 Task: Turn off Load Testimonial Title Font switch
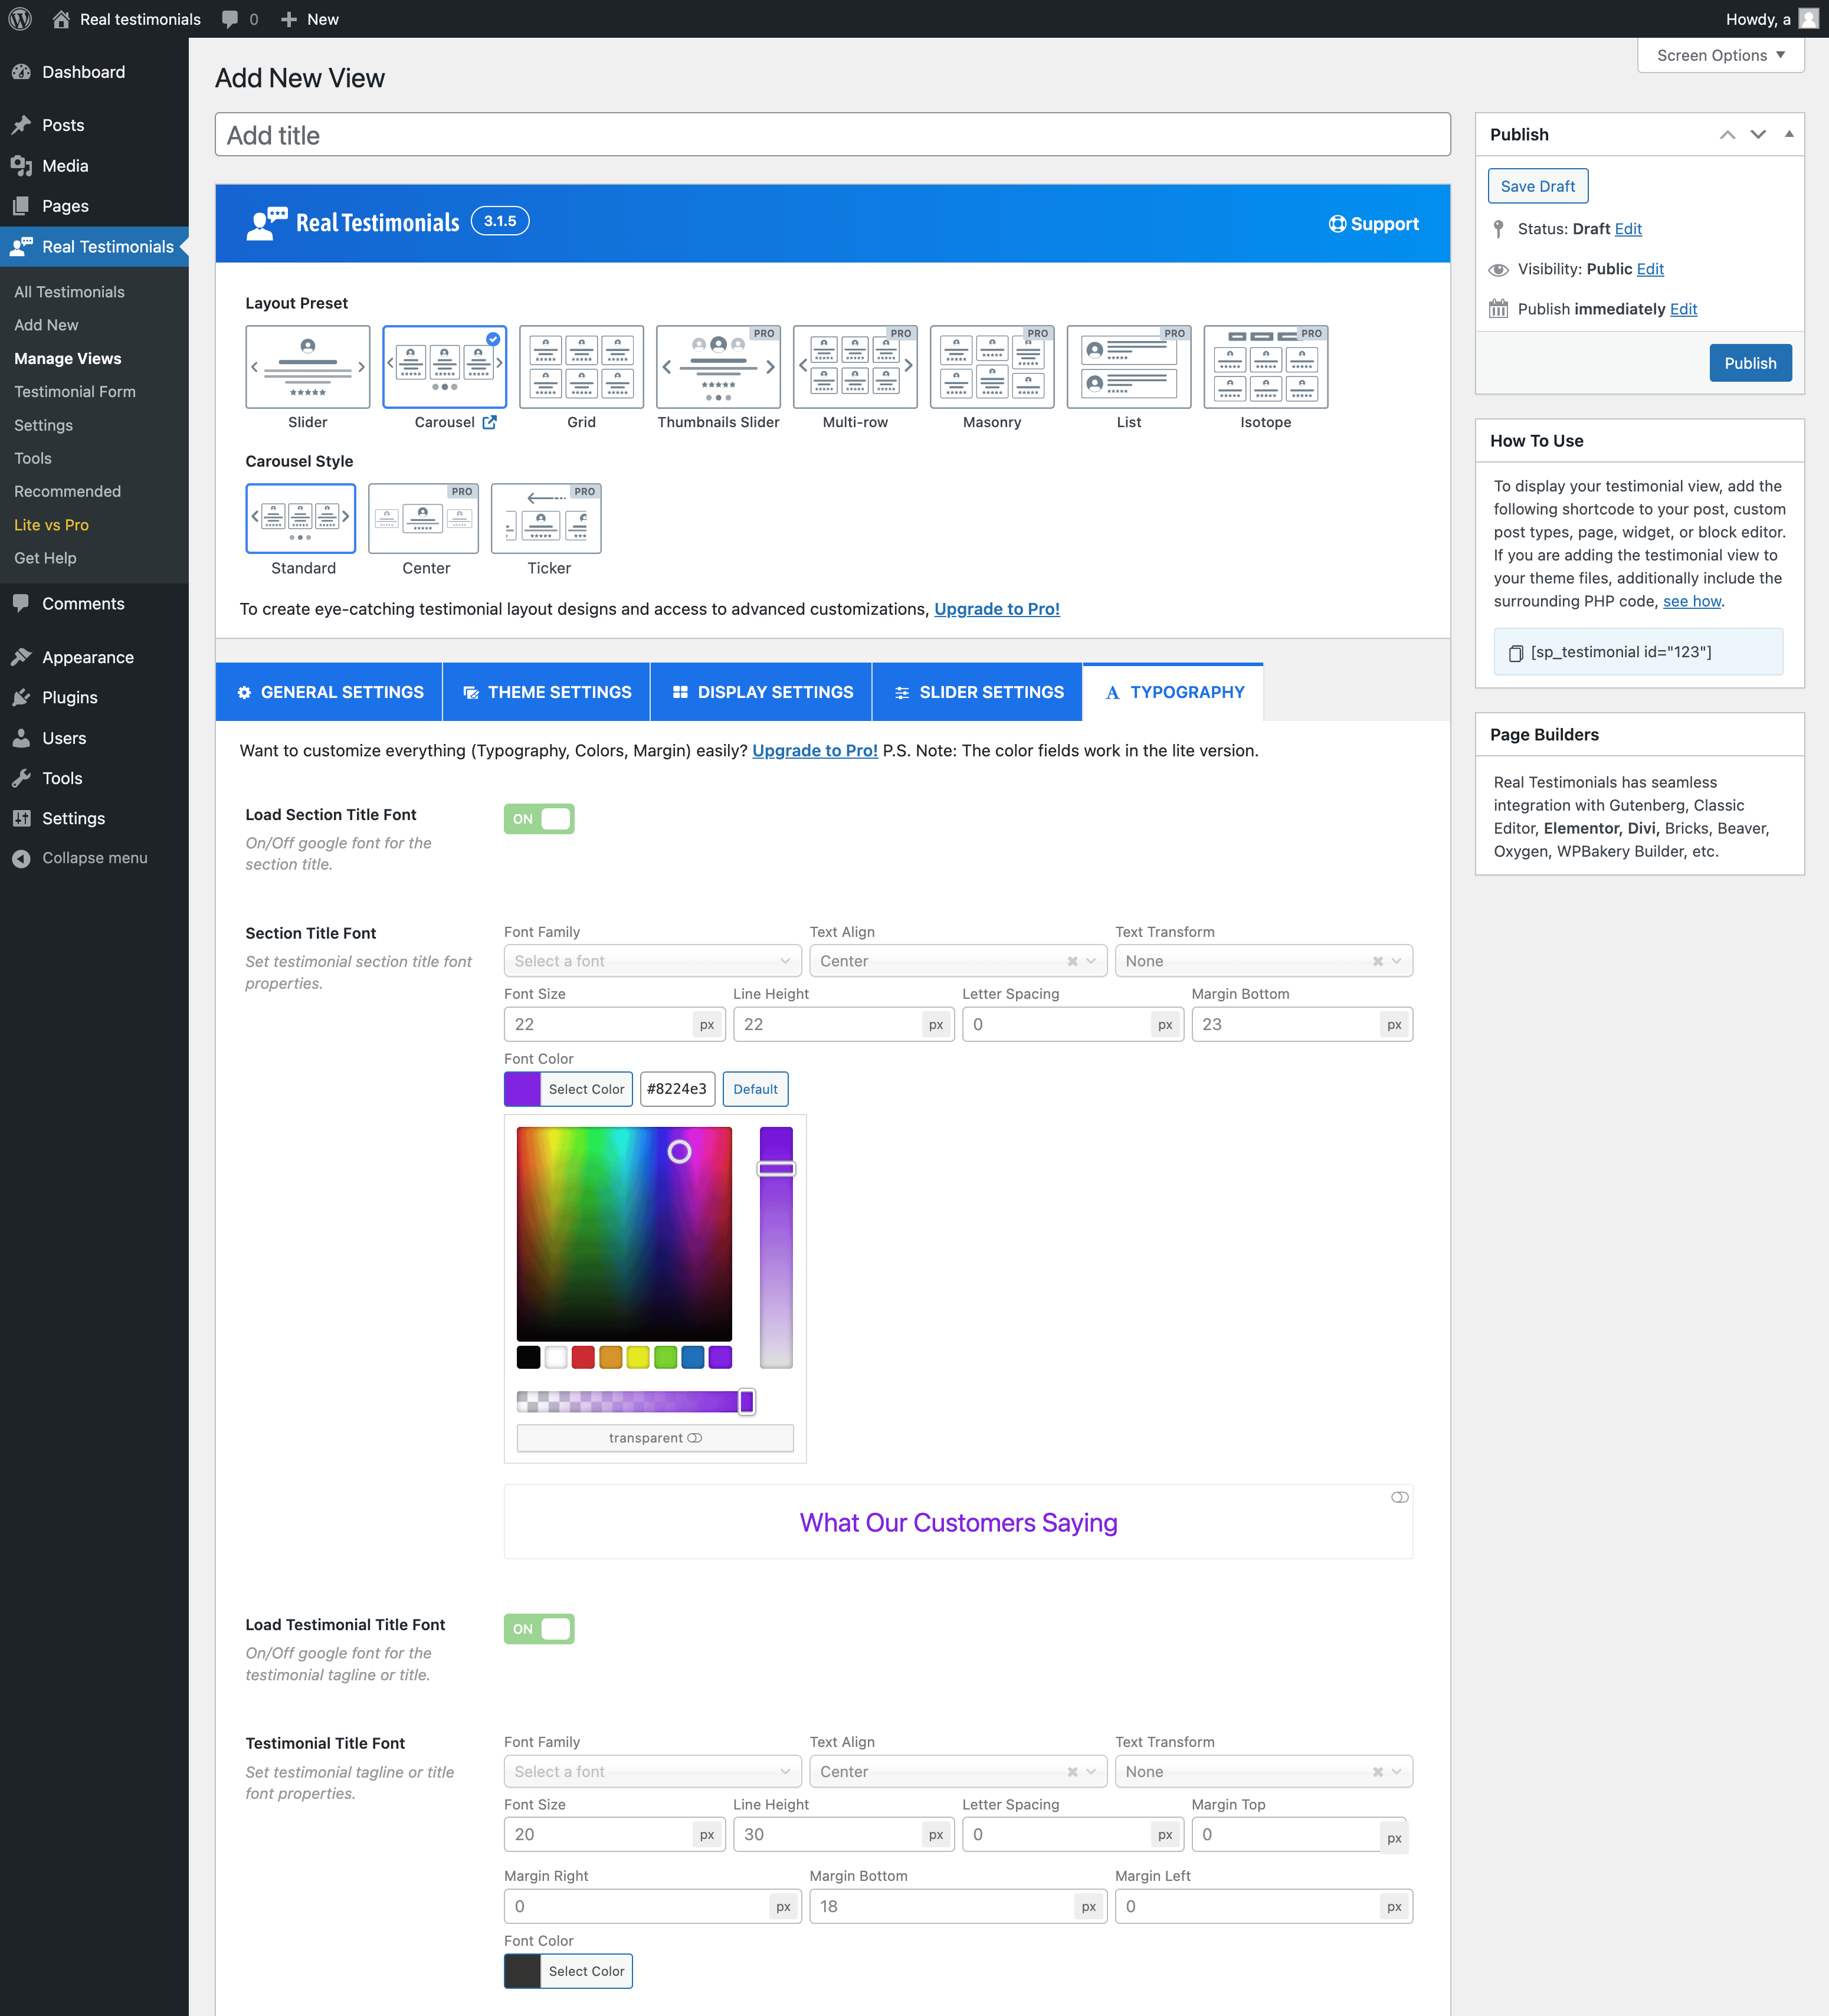pyautogui.click(x=539, y=1629)
